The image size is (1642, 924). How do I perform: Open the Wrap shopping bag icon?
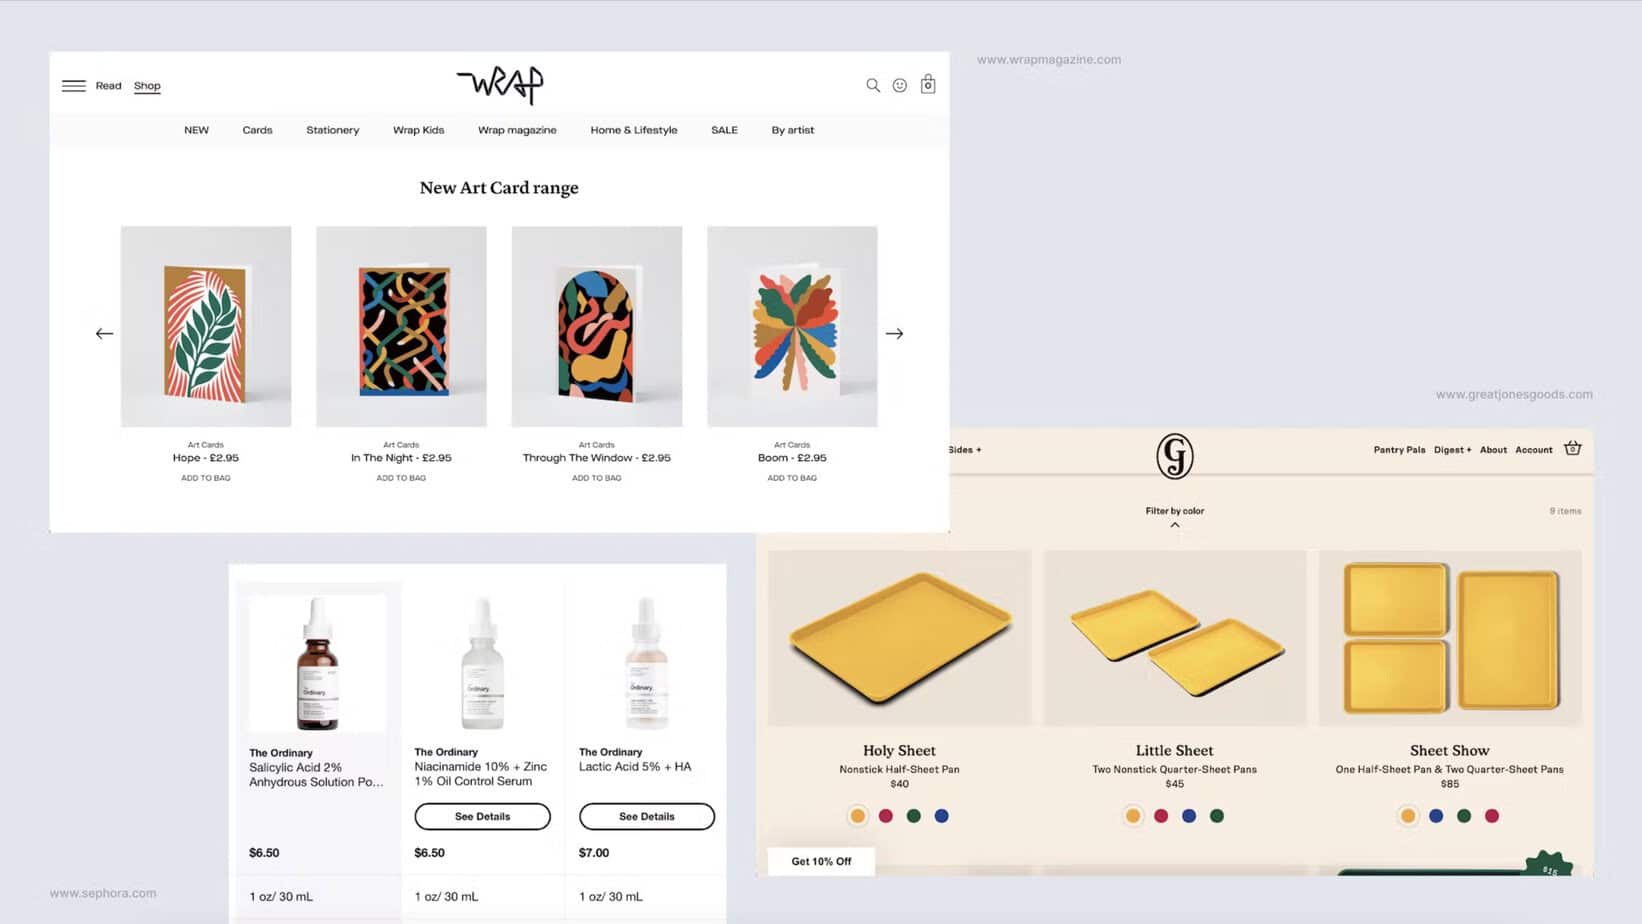coord(928,84)
